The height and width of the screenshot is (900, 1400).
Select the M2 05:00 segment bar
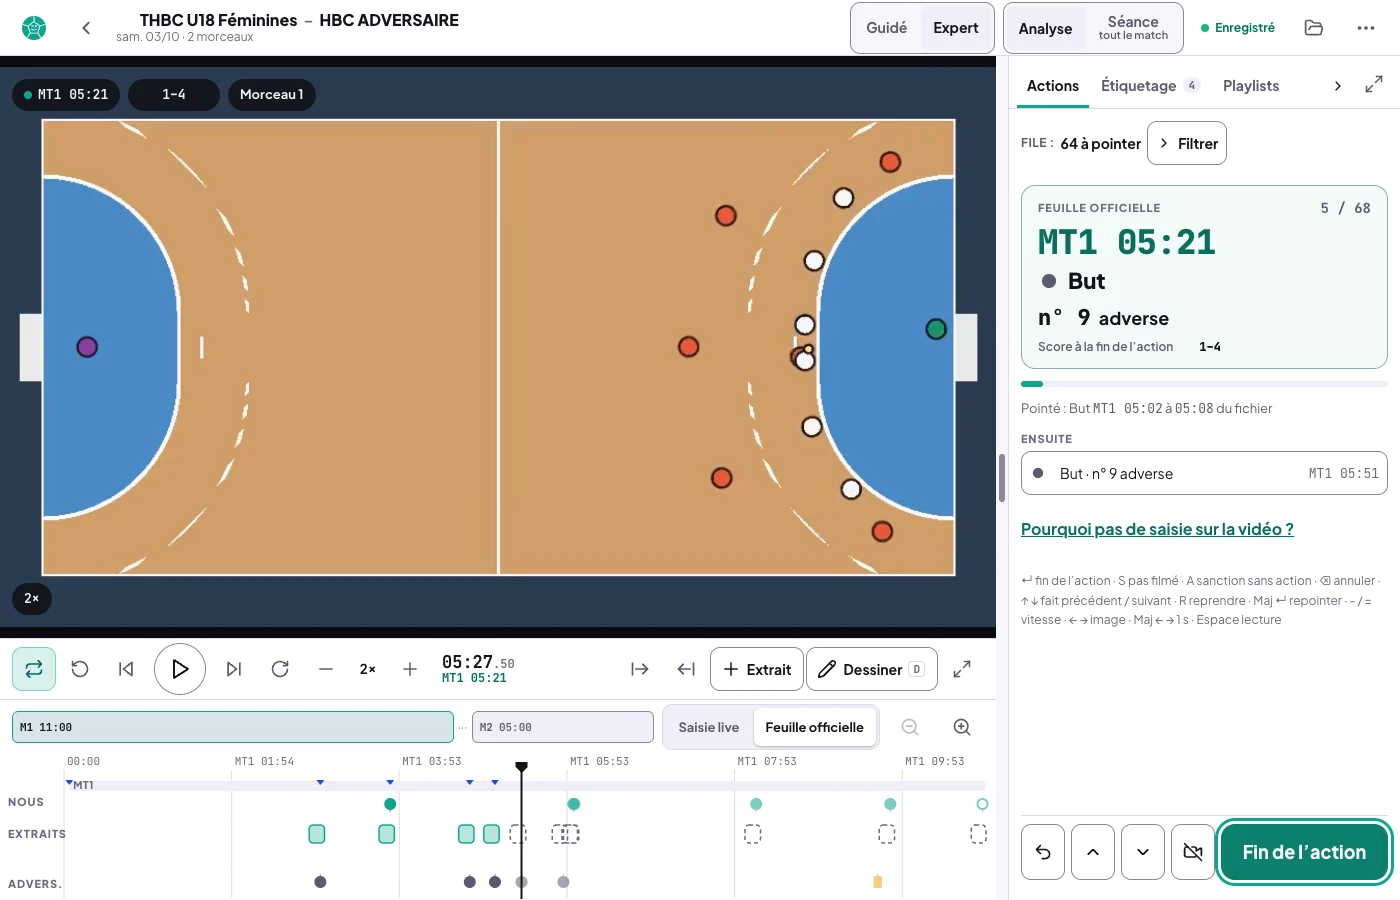(562, 727)
